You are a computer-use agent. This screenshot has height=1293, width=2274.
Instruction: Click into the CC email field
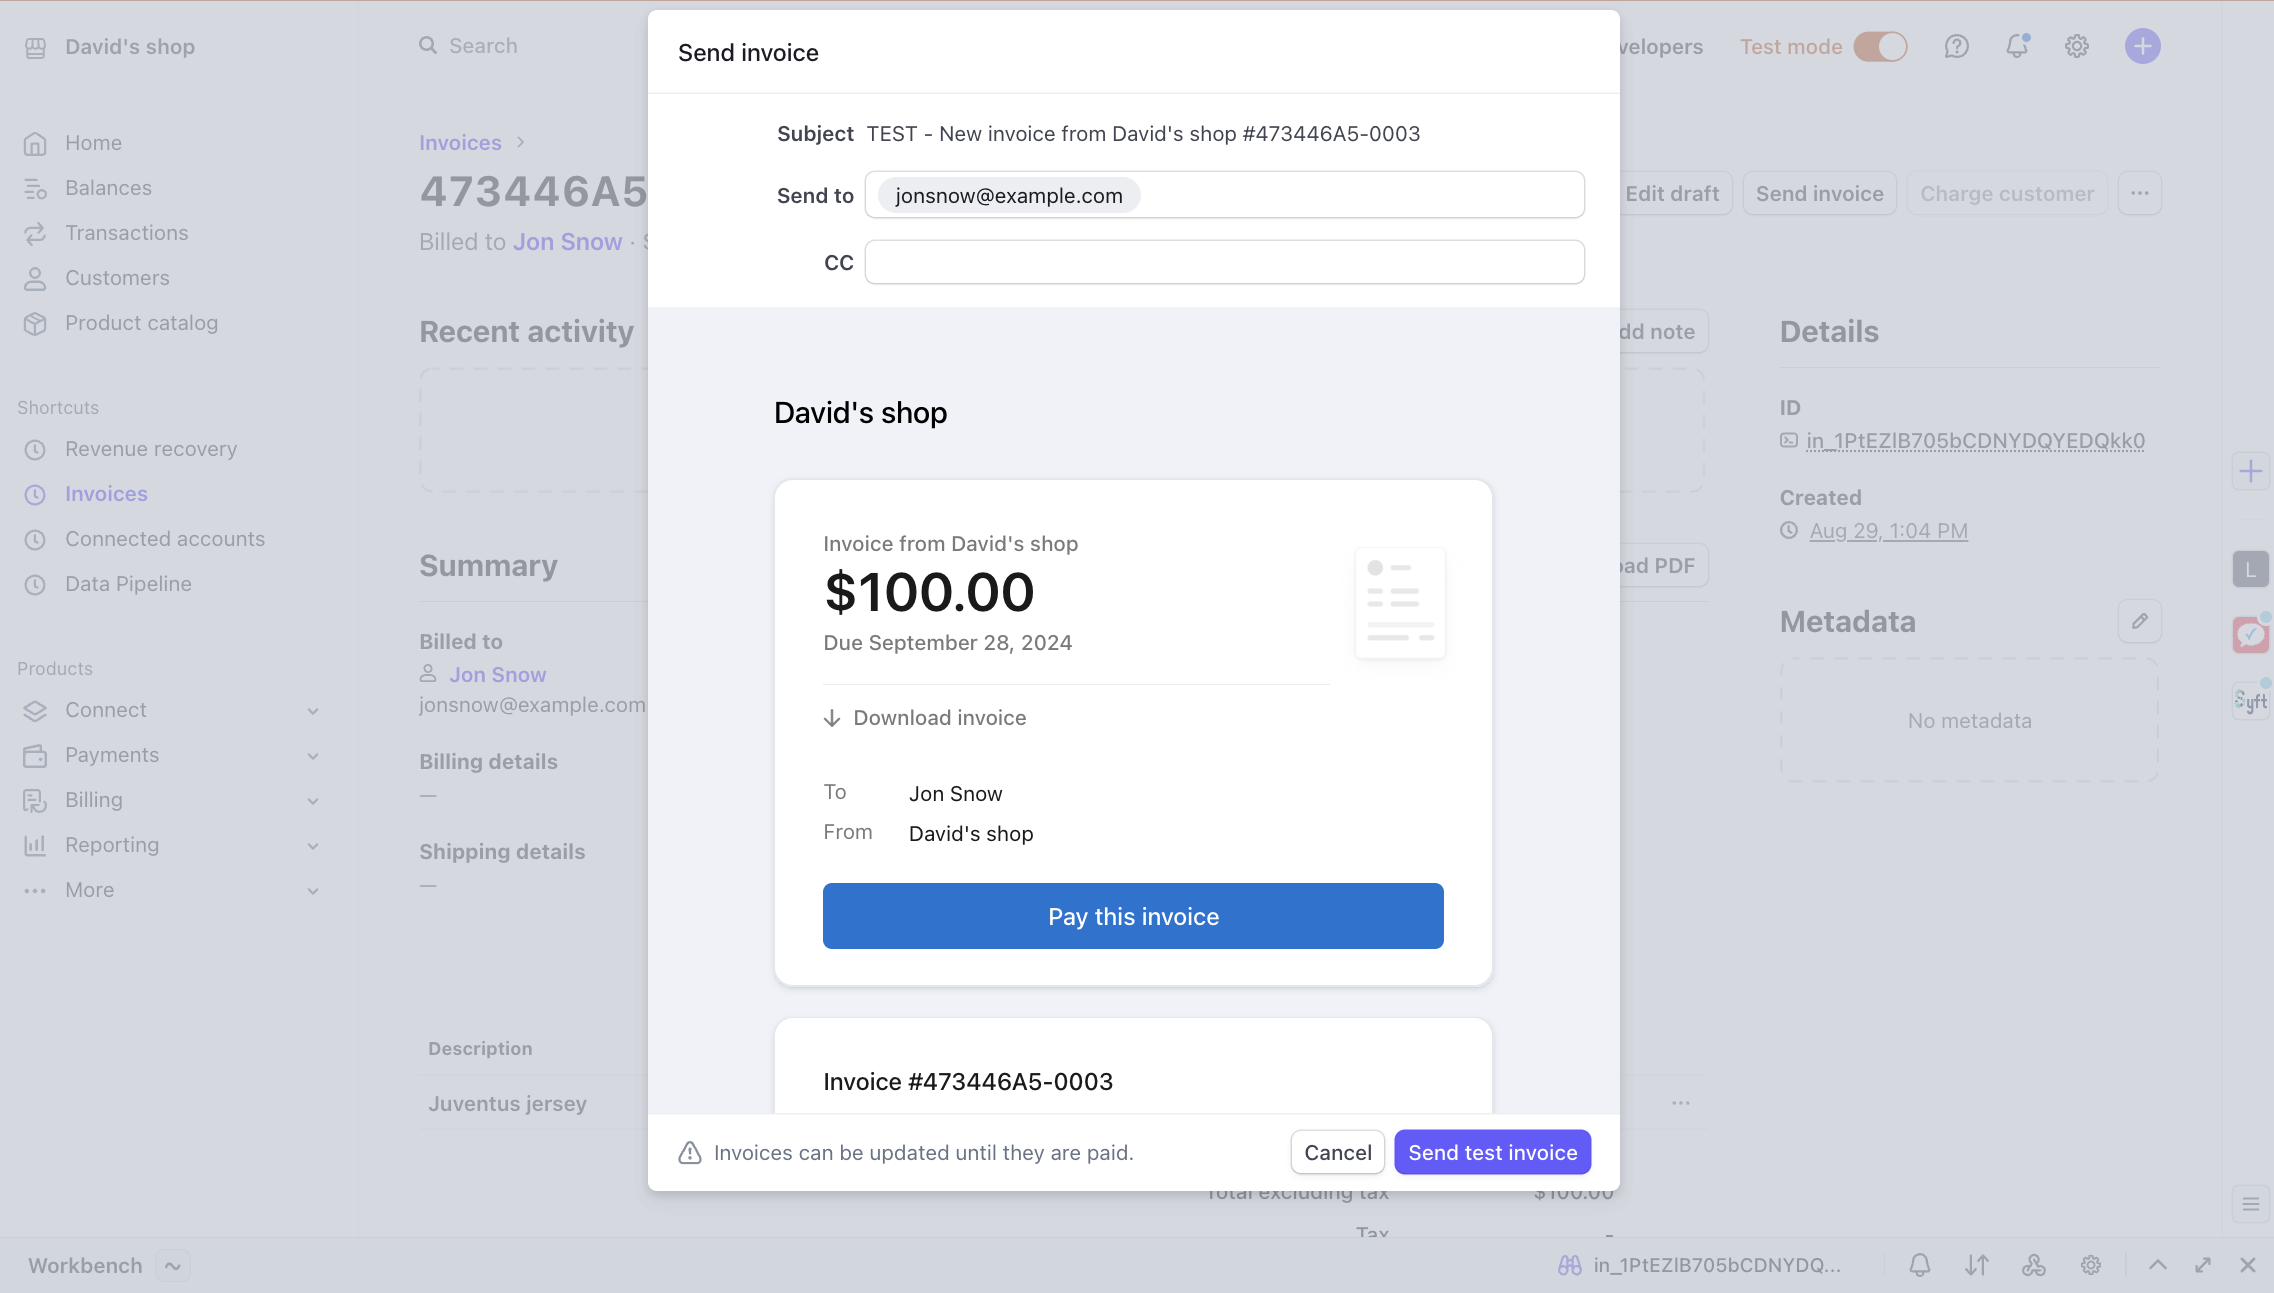click(x=1224, y=262)
